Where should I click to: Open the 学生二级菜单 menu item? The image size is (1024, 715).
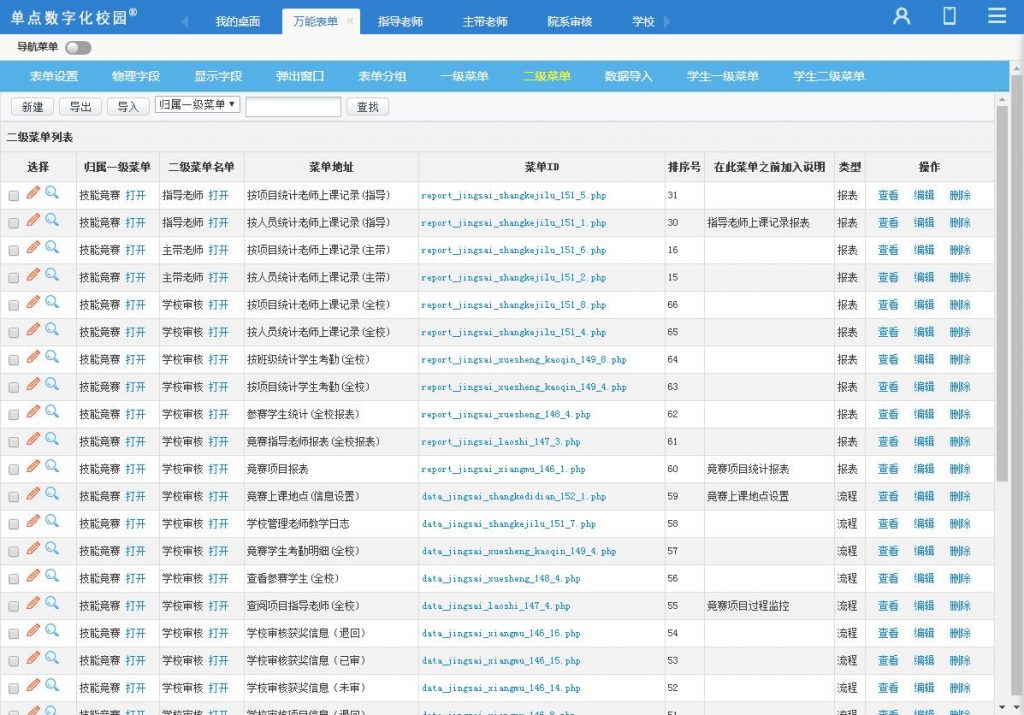[x=829, y=76]
